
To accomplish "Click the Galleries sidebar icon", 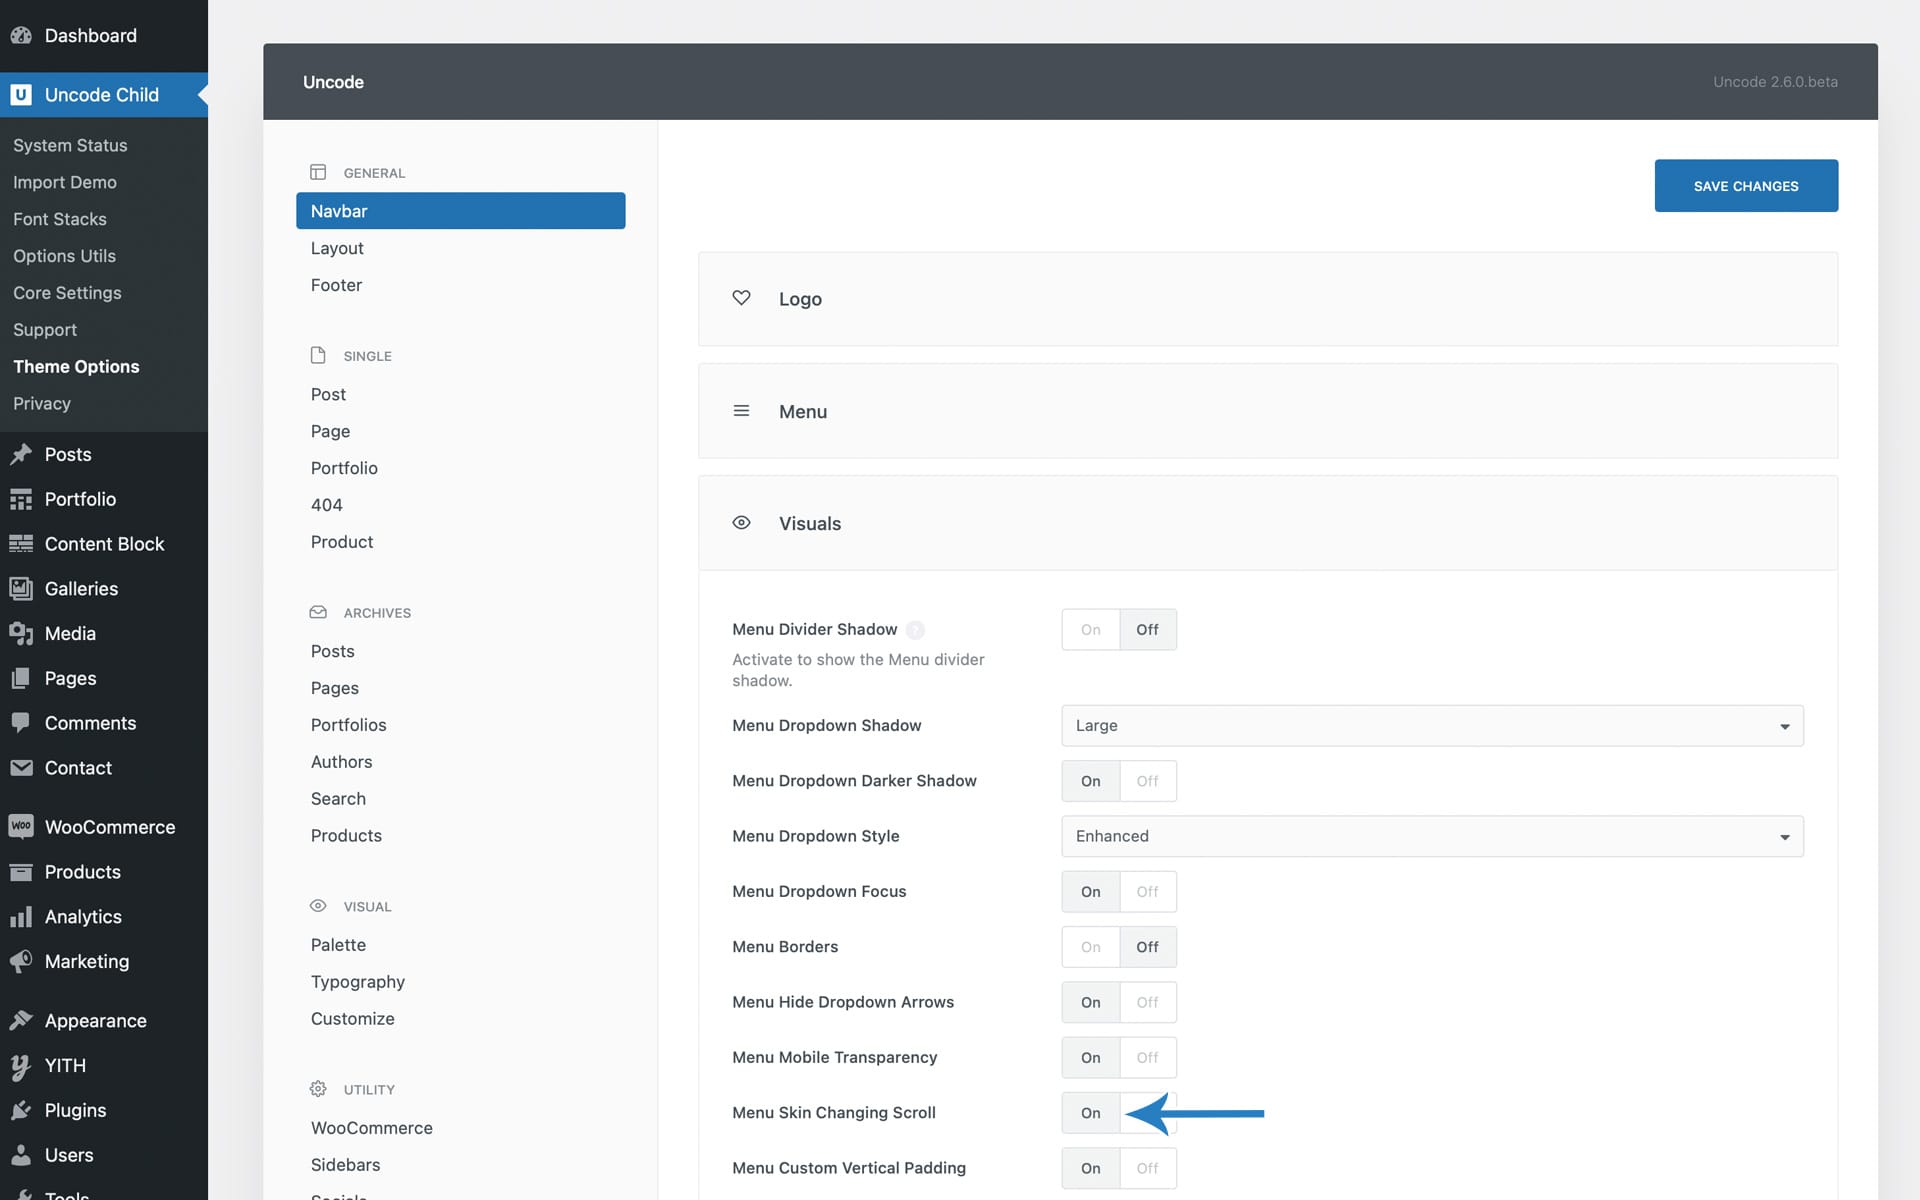I will (x=21, y=589).
